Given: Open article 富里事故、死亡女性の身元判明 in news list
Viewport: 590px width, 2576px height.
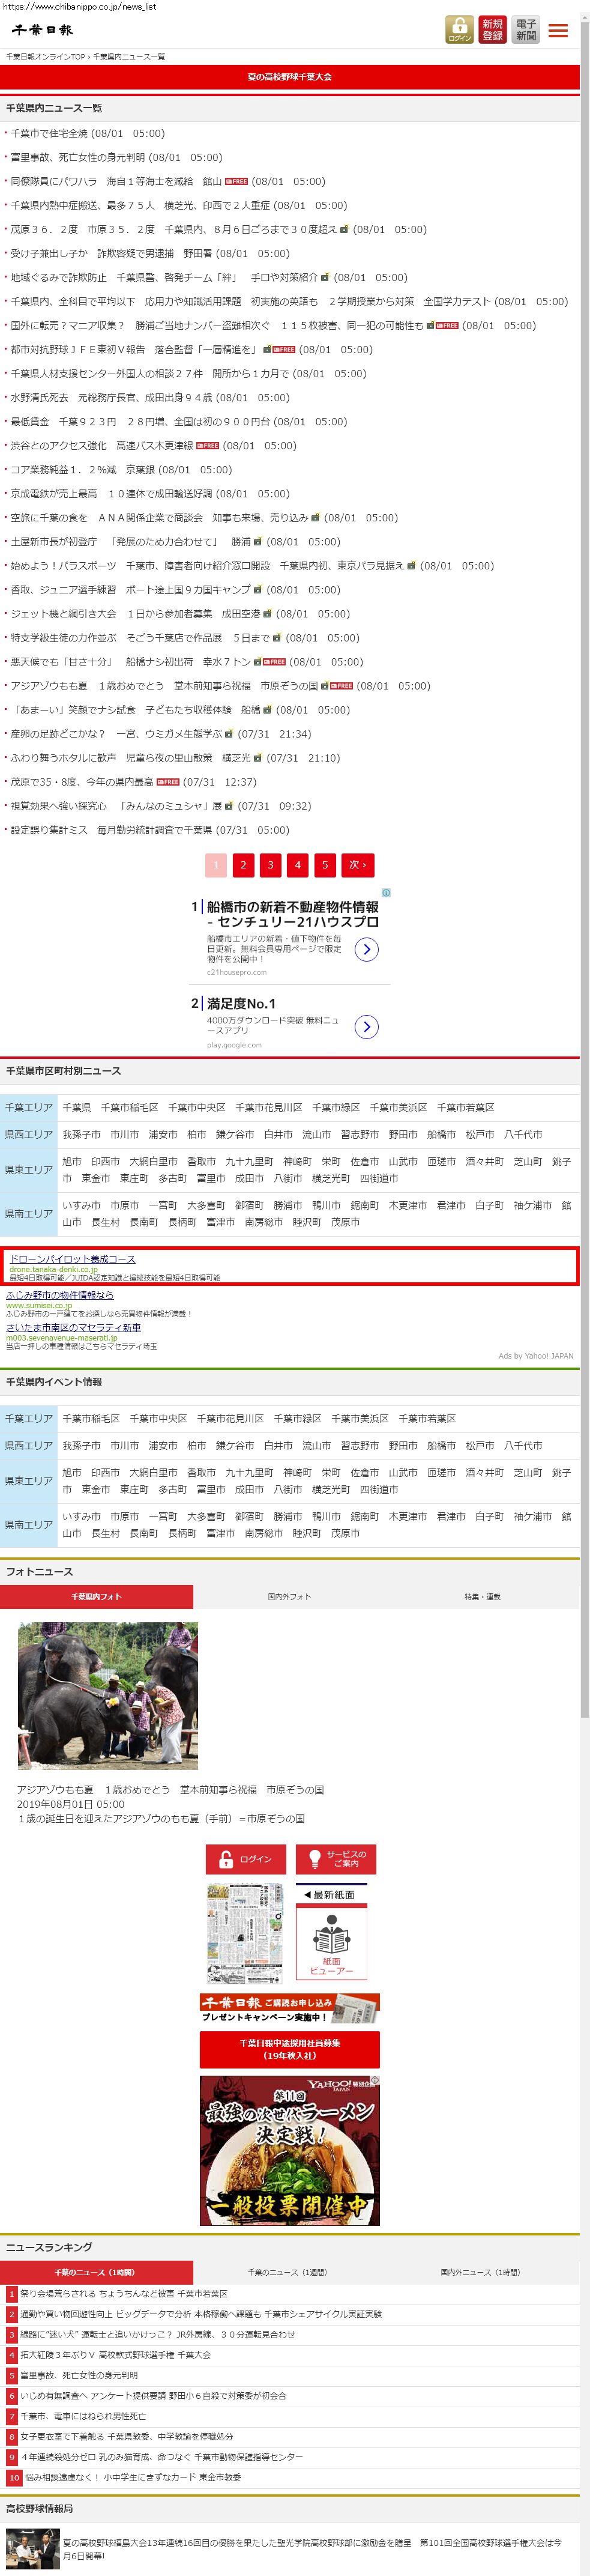Looking at the screenshot, I should pyautogui.click(x=78, y=157).
